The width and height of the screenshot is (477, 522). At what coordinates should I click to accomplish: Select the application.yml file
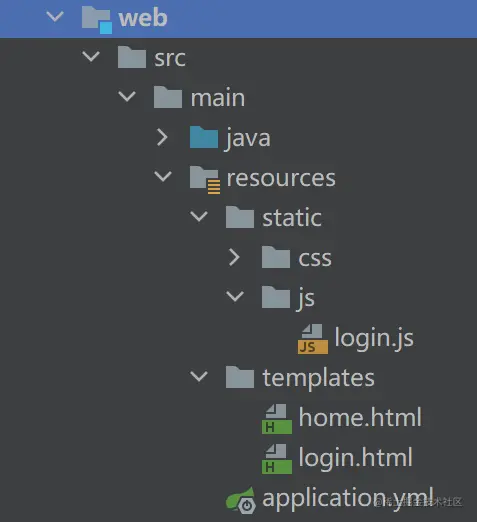(x=348, y=499)
